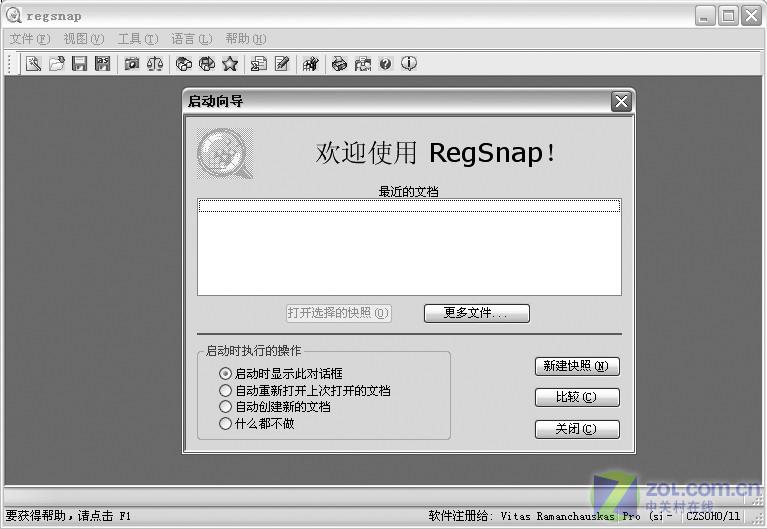The width and height of the screenshot is (767, 529).
Task: Click the toolbar drag handle grip
Action: [11, 64]
